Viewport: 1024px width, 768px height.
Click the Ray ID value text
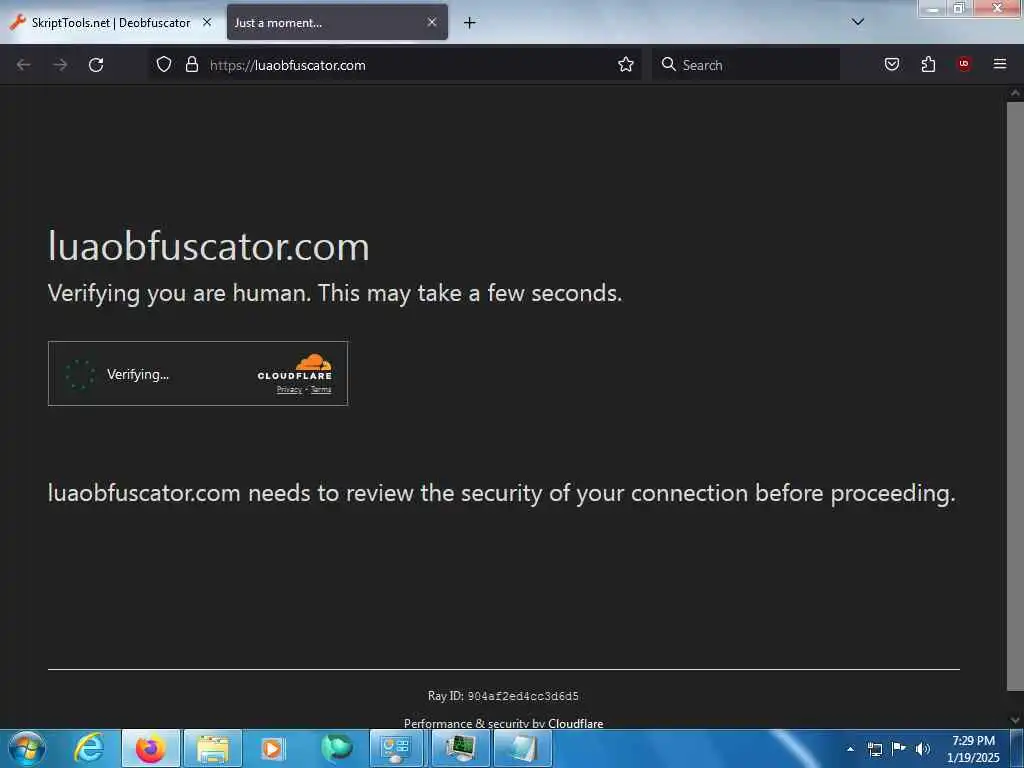(522, 696)
